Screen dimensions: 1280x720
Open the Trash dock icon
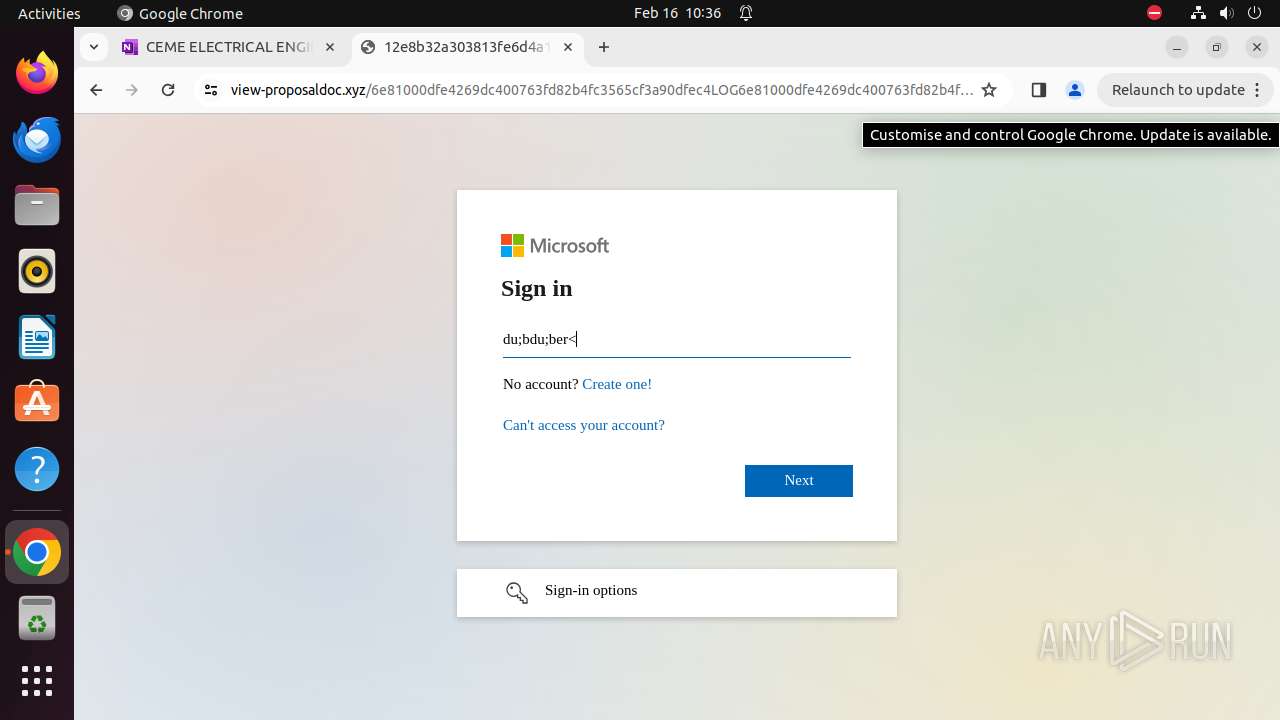pyautogui.click(x=37, y=618)
